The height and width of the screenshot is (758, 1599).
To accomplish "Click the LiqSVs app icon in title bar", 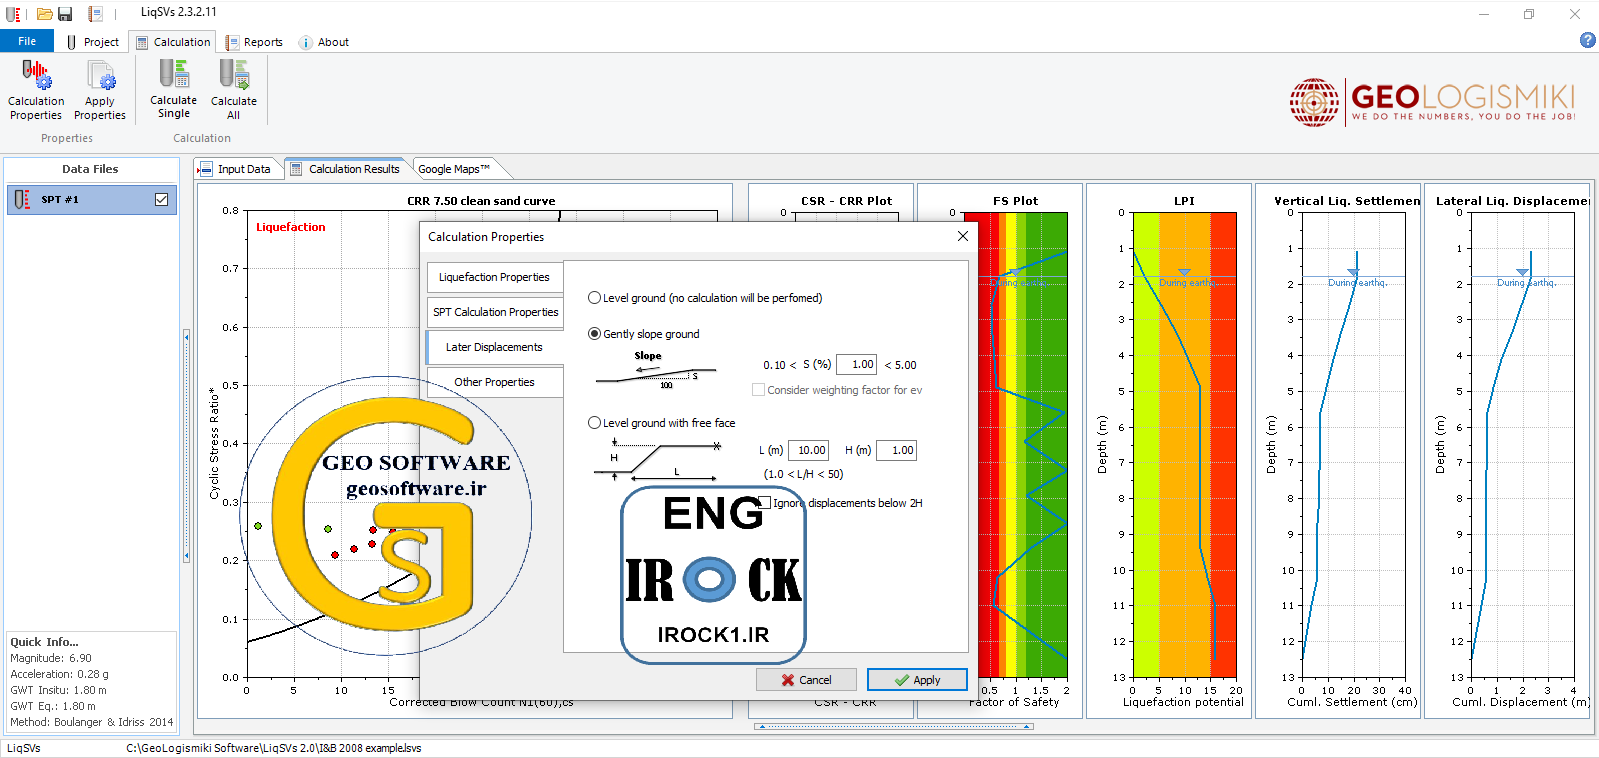I will click(x=13, y=14).
